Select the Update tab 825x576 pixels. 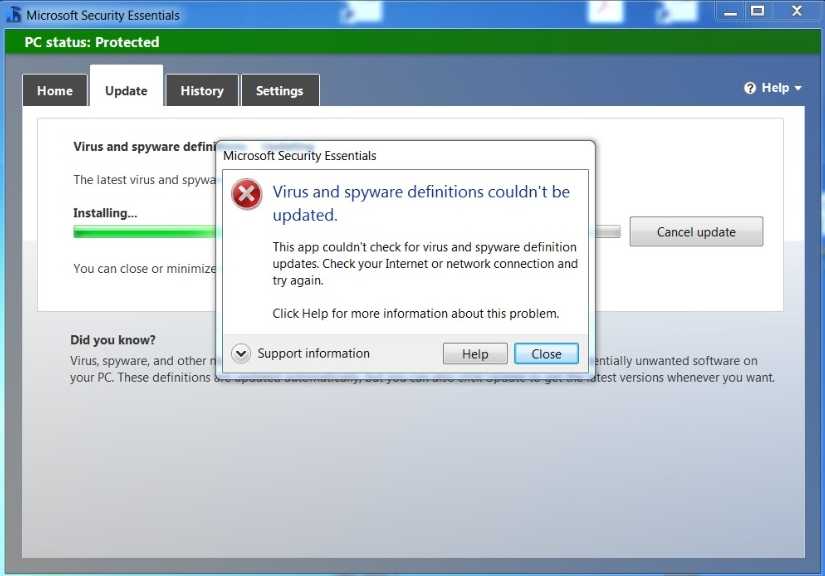(x=126, y=91)
